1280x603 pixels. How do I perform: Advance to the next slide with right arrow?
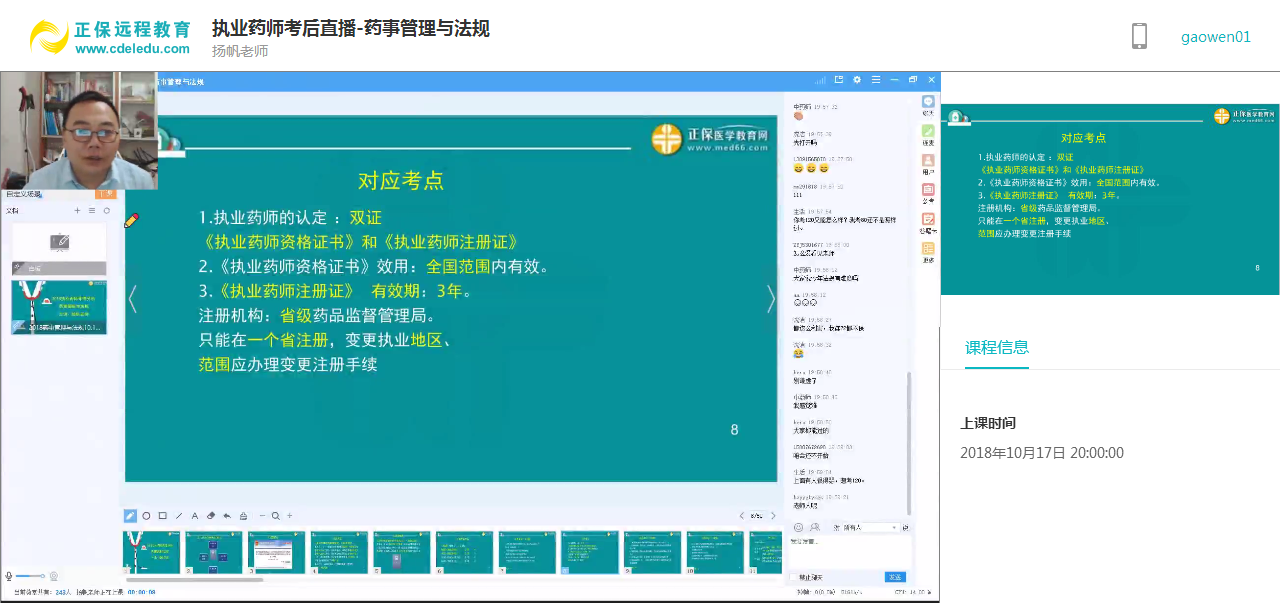point(770,298)
